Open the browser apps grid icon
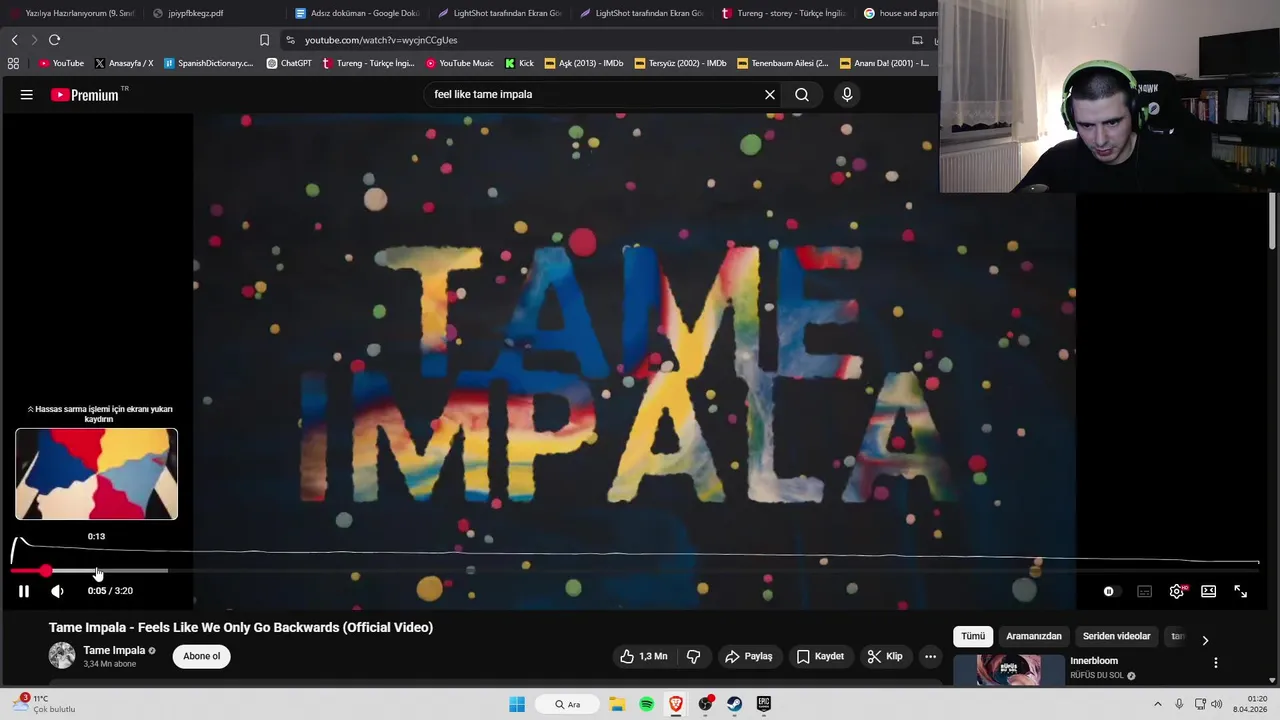 13,63
